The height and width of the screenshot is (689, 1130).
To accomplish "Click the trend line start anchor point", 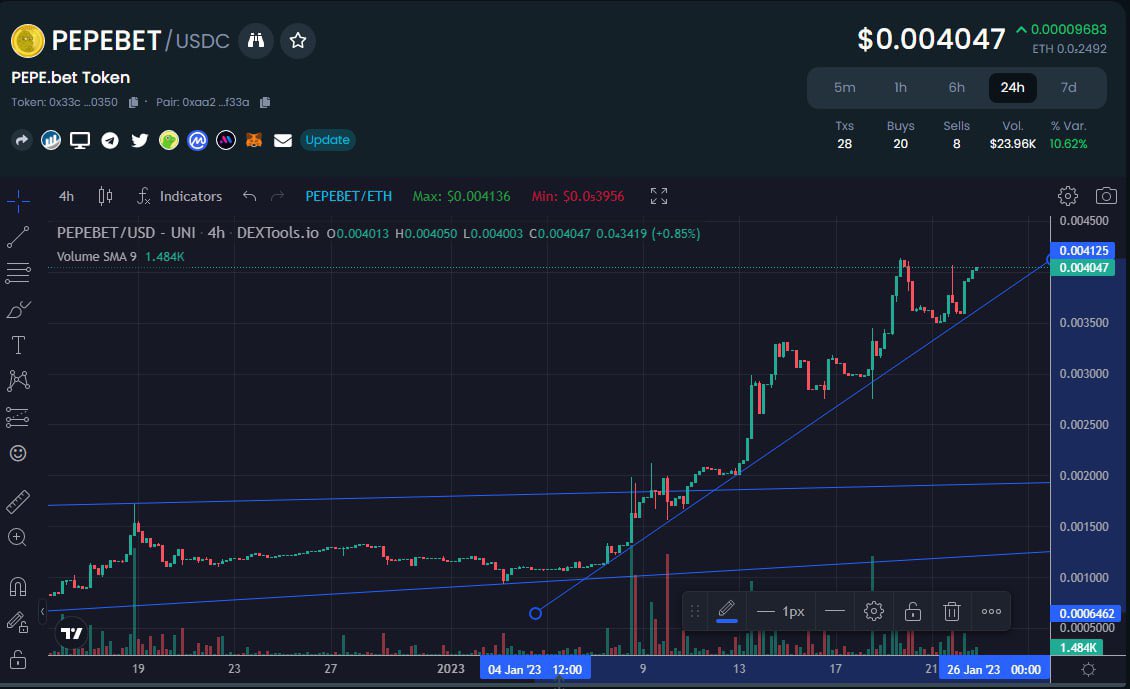I will pos(535,613).
